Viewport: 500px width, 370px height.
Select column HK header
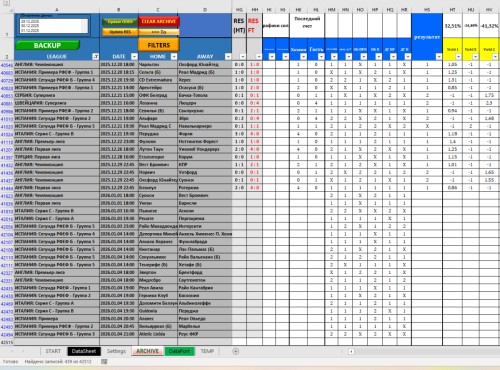click(298, 10)
